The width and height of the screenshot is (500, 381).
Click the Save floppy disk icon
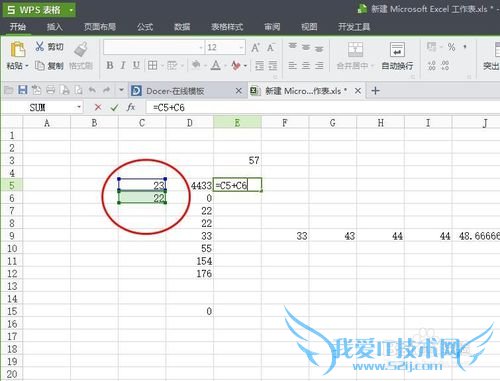22,90
